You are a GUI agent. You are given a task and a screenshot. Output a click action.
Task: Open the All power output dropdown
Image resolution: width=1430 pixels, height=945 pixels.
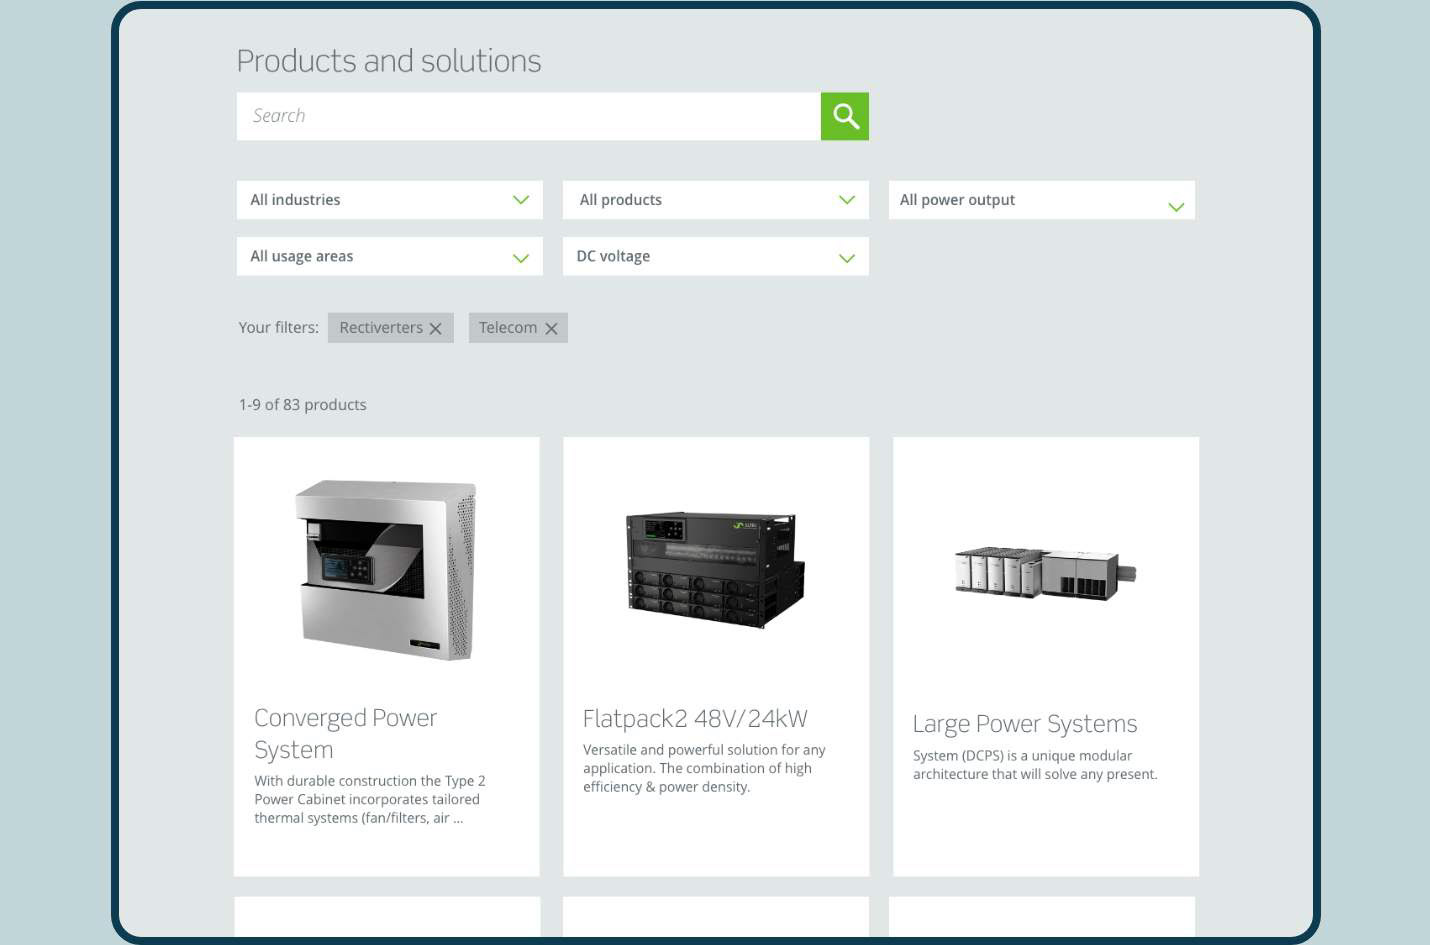(x=1042, y=200)
